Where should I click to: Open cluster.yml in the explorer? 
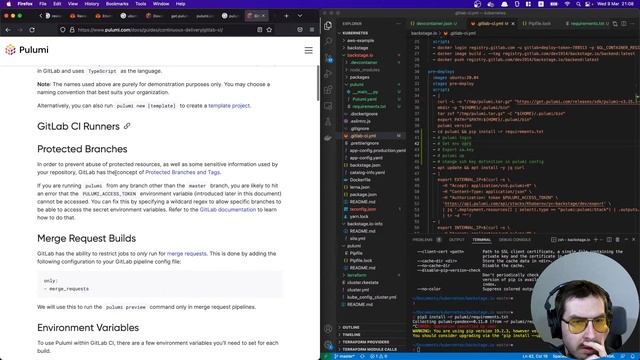pyautogui.click(x=358, y=290)
